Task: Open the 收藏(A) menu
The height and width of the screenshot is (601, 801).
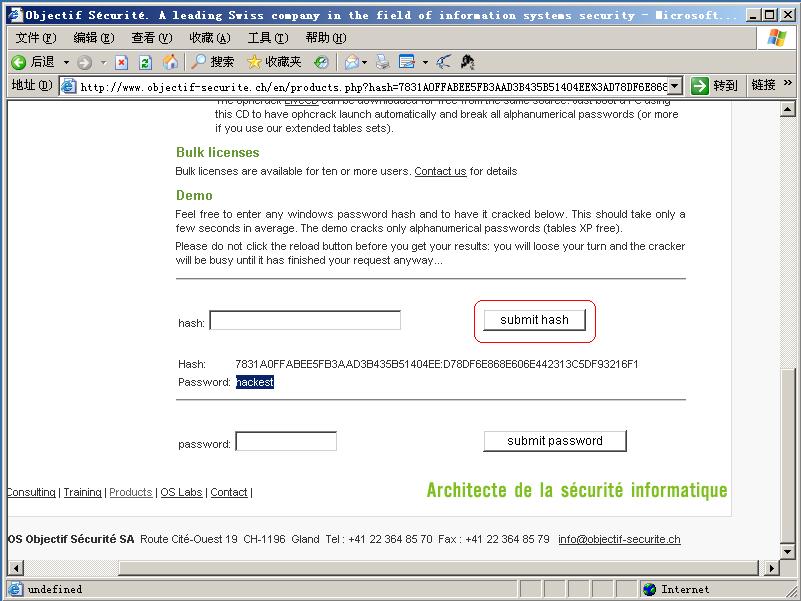Action: click(x=210, y=38)
